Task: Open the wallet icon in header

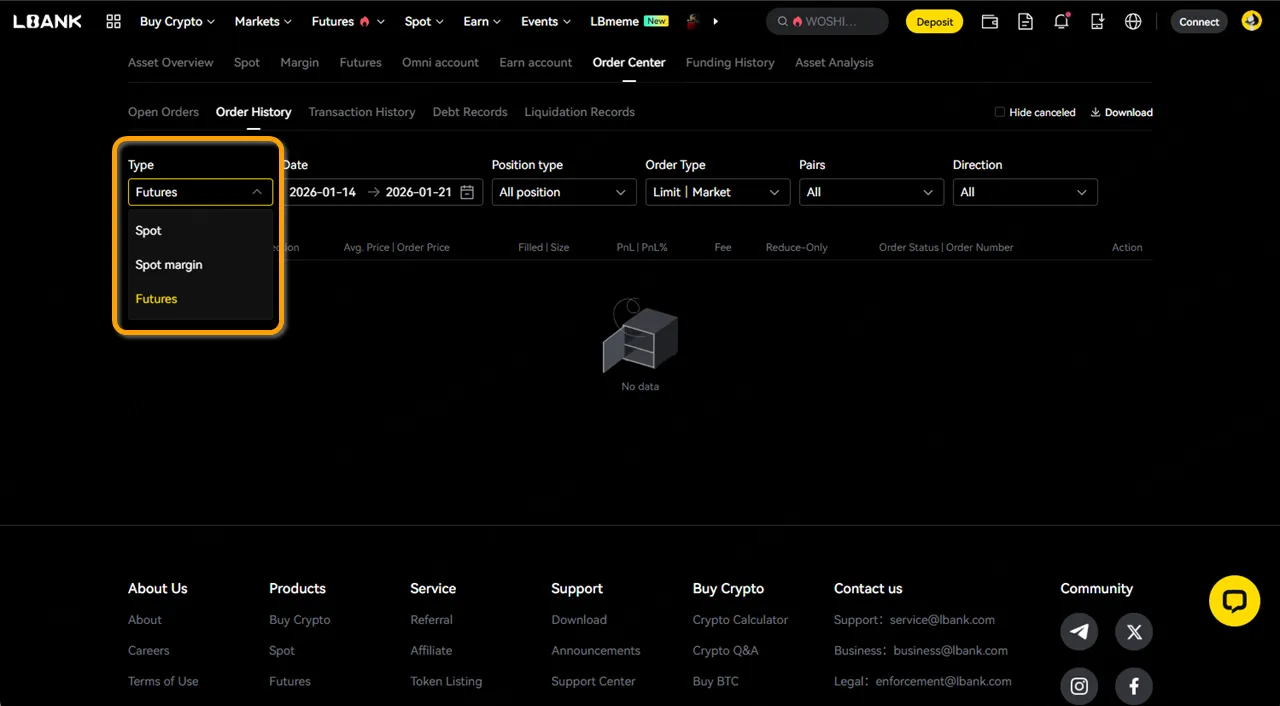Action: tap(989, 21)
